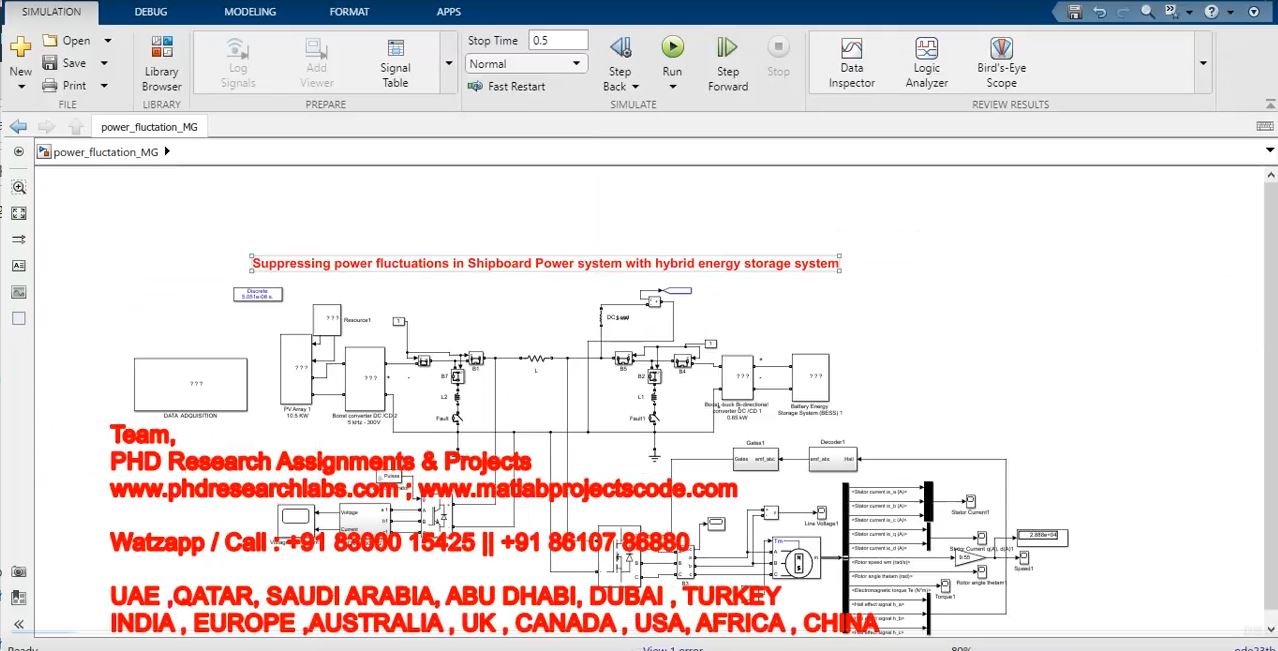Open the dropdown arrow next to Open
Screen dimensions: 1278x651
pyautogui.click(x=107, y=41)
